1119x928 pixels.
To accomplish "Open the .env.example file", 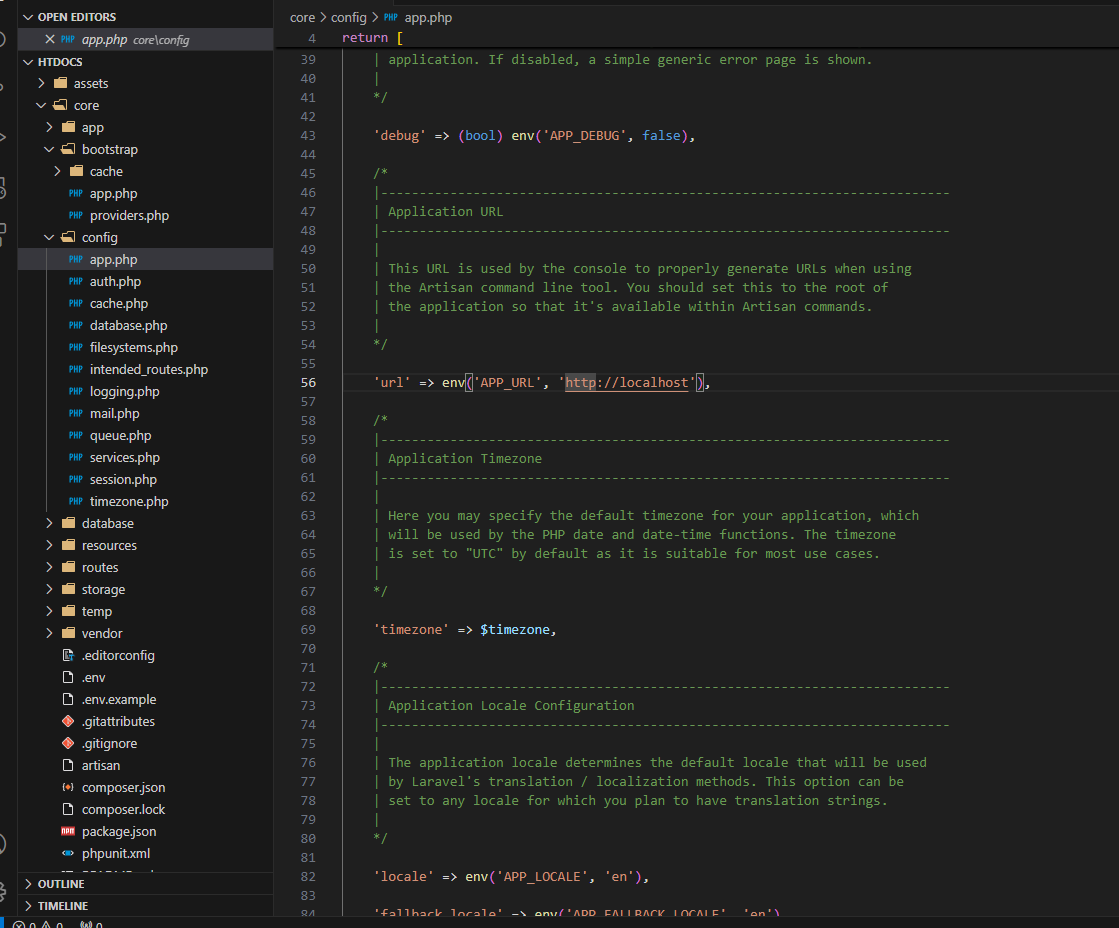I will click(x=119, y=700).
